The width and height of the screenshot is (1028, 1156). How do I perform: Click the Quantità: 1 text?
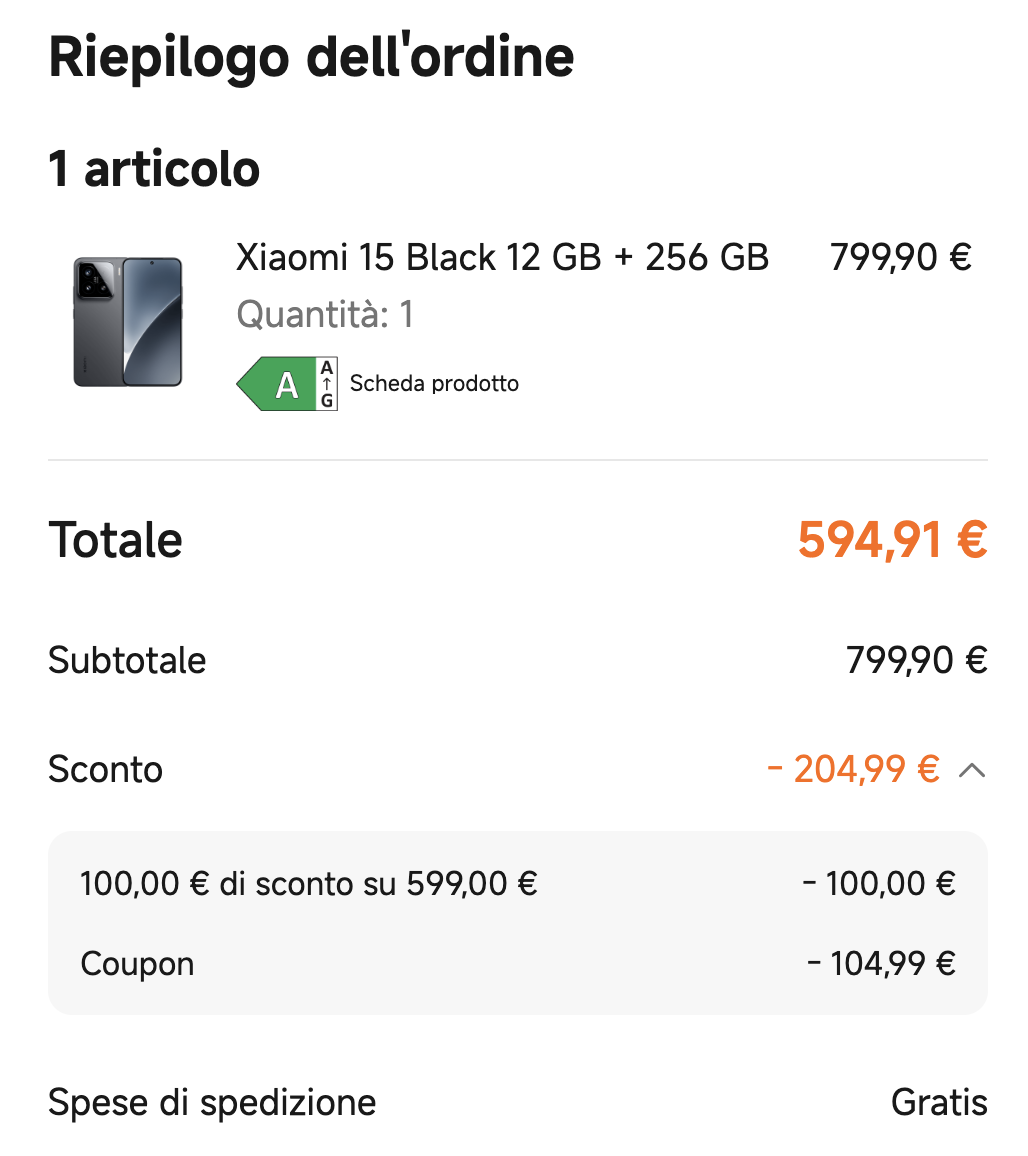point(324,315)
